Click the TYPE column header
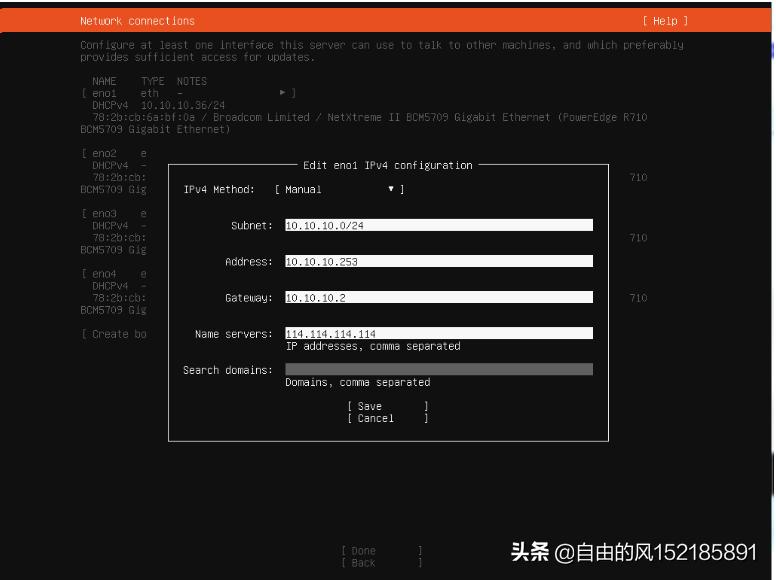 coord(152,81)
